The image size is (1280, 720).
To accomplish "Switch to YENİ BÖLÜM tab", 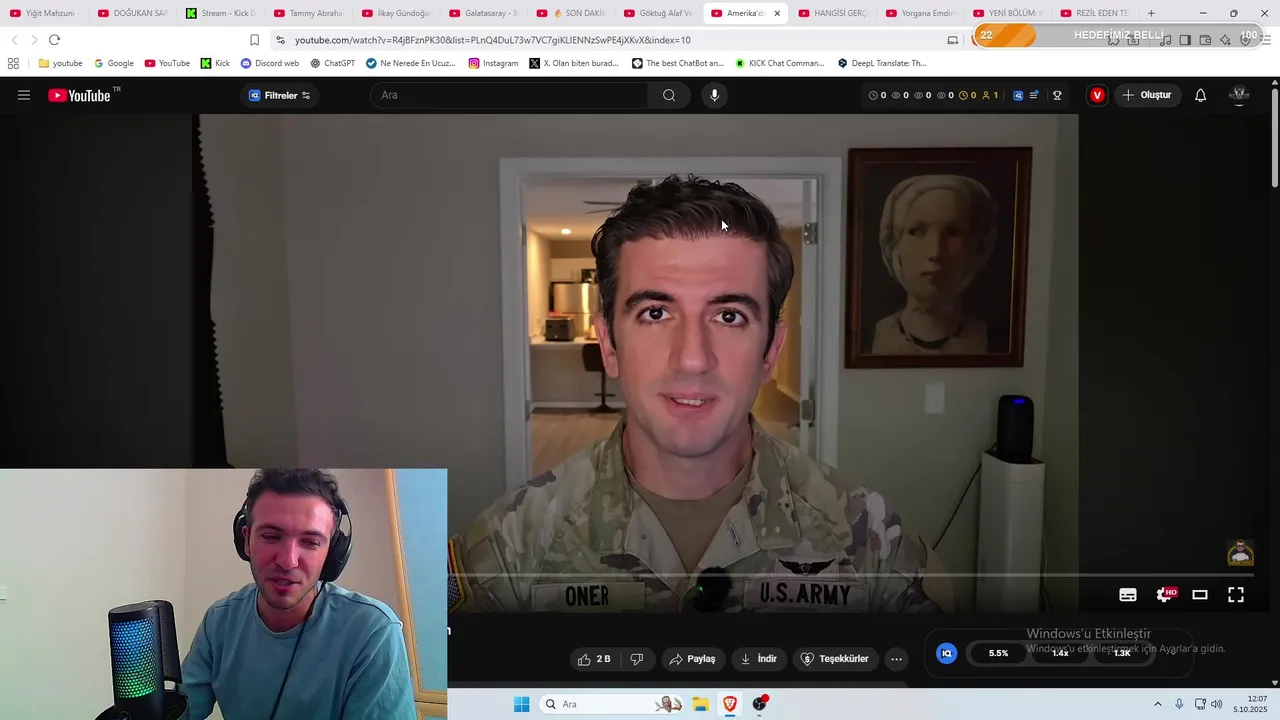I will [x=1008, y=13].
